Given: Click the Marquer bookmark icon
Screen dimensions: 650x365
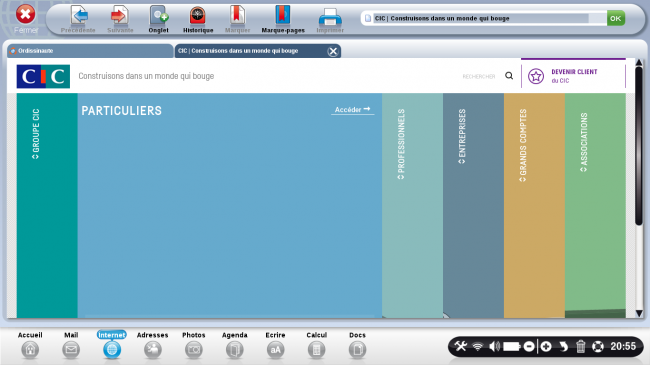Looking at the screenshot, I should (238, 16).
